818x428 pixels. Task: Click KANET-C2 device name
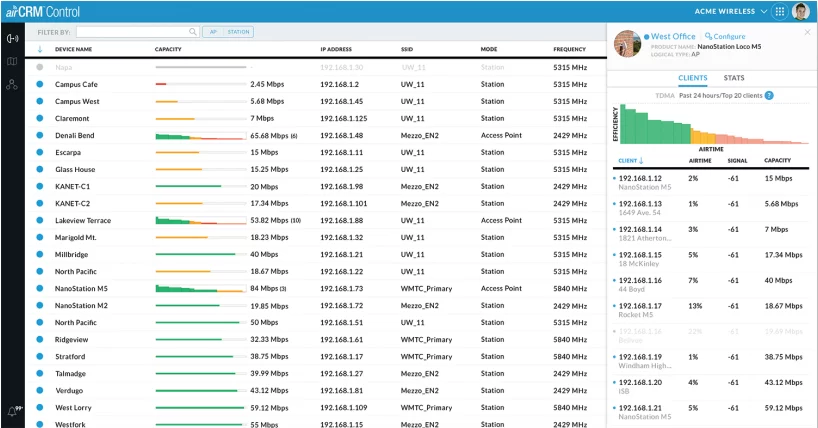tap(73, 204)
